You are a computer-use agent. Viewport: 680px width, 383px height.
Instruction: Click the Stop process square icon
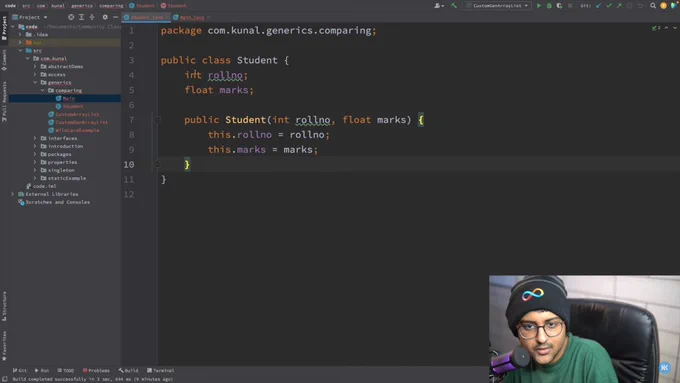(570, 6)
